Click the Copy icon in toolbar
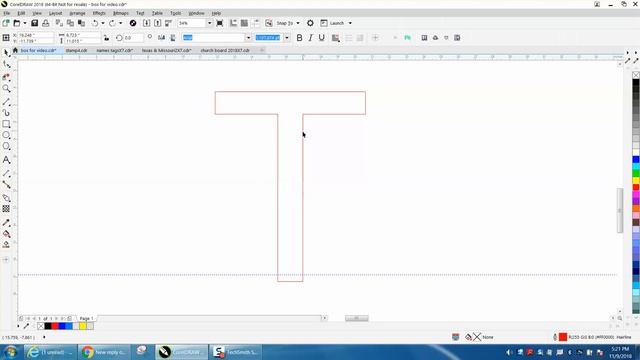The width and height of the screenshot is (640, 360). click(x=70, y=23)
